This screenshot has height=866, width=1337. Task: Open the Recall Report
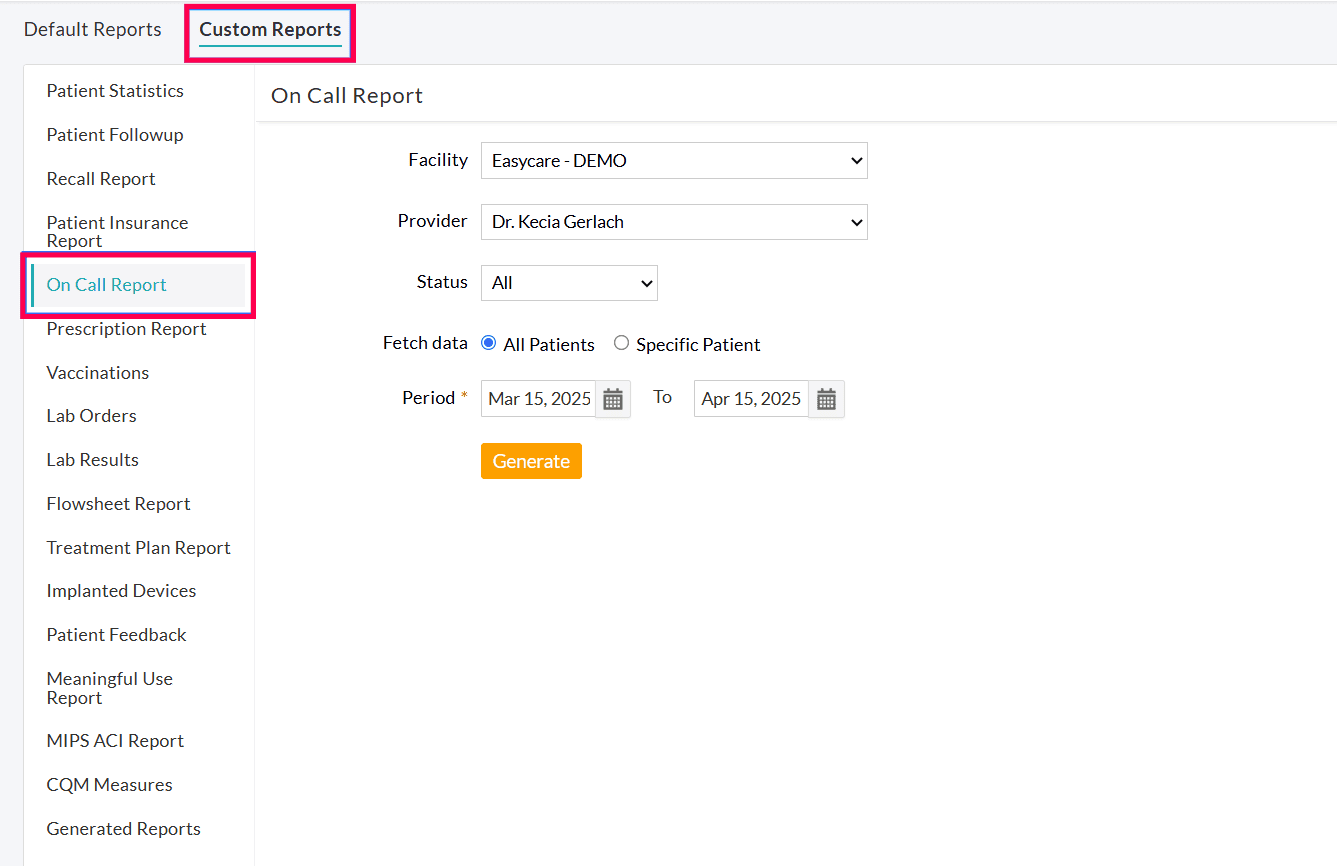click(x=101, y=178)
